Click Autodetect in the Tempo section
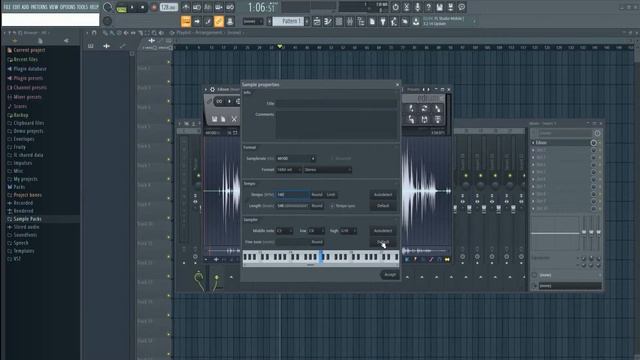640x360 pixels. tap(383, 195)
